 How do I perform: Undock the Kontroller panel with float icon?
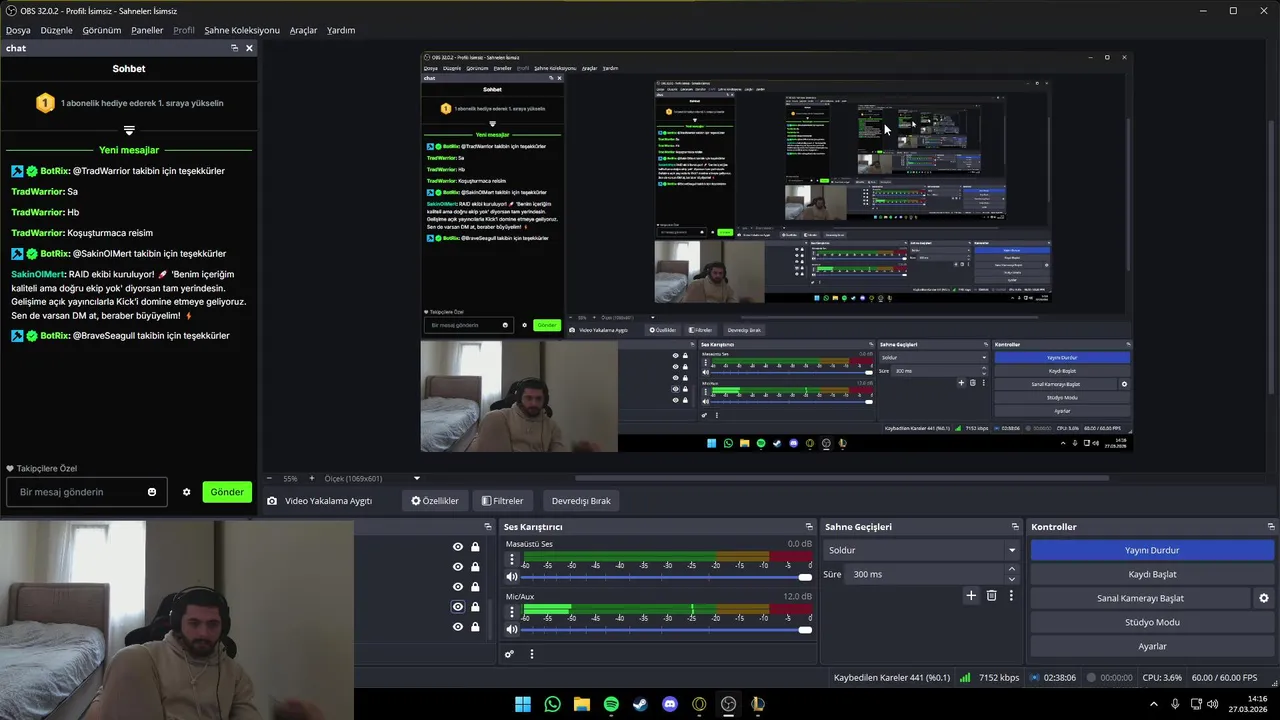[x=1271, y=527]
